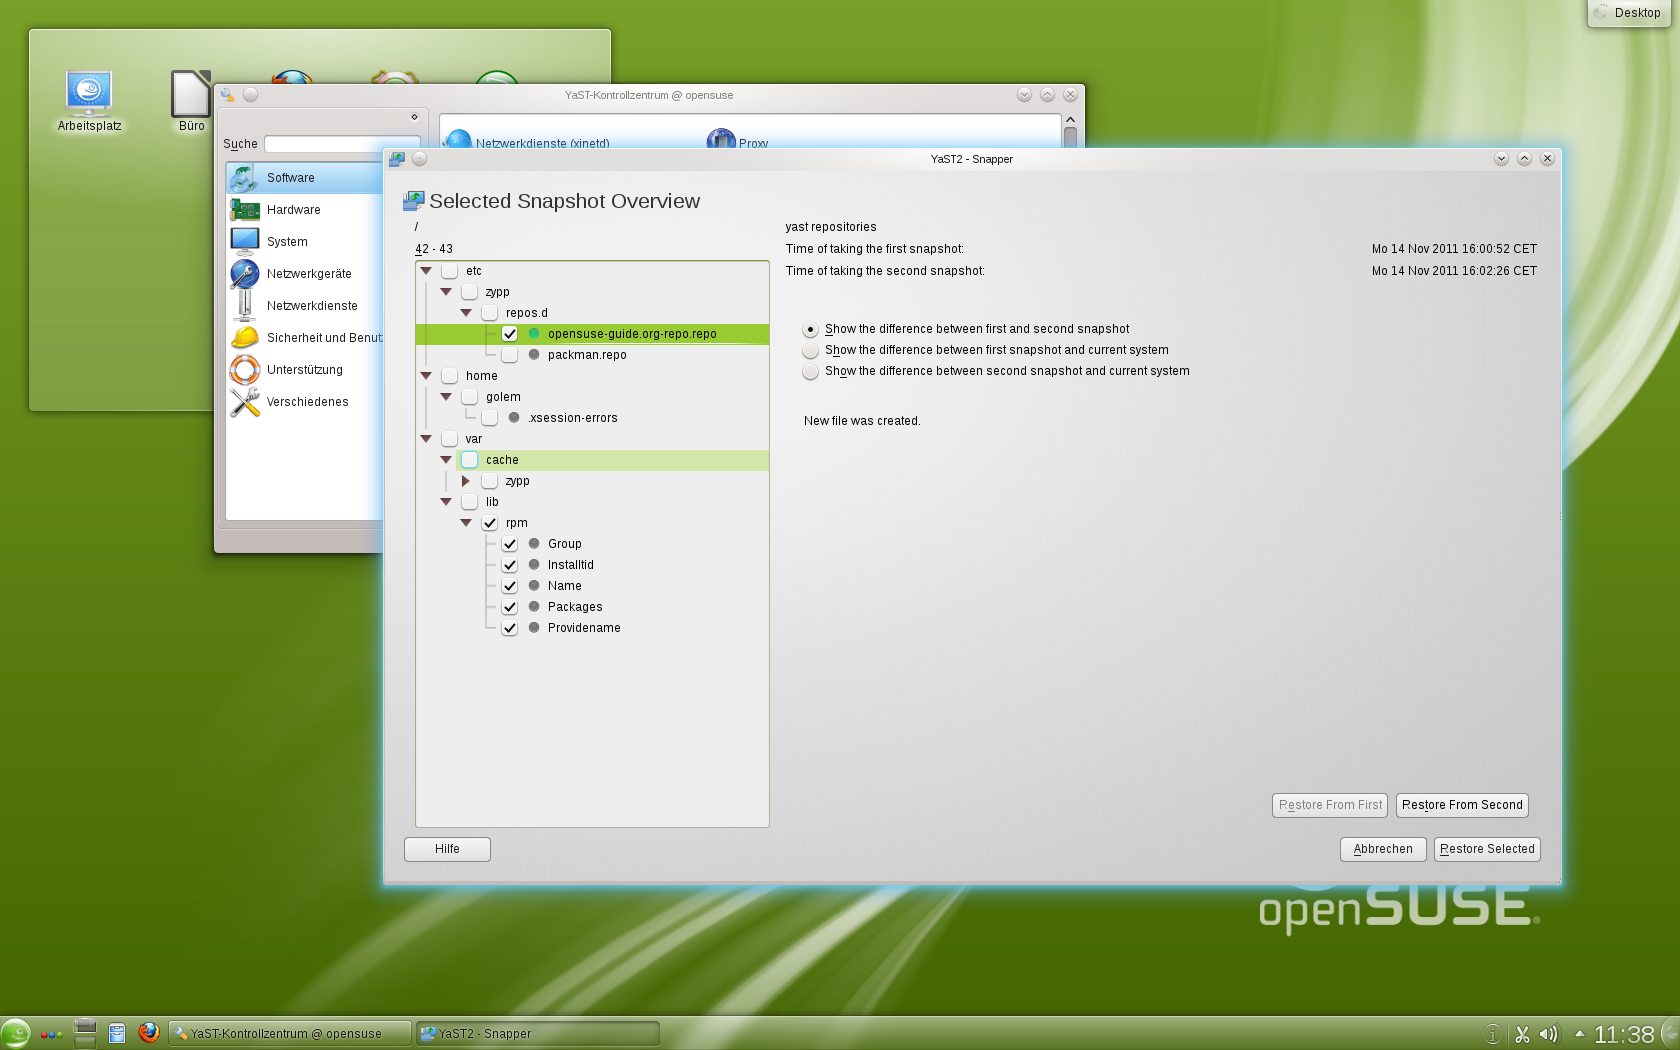Collapse the etc tree branch
The width and height of the screenshot is (1680, 1050).
coord(427,270)
